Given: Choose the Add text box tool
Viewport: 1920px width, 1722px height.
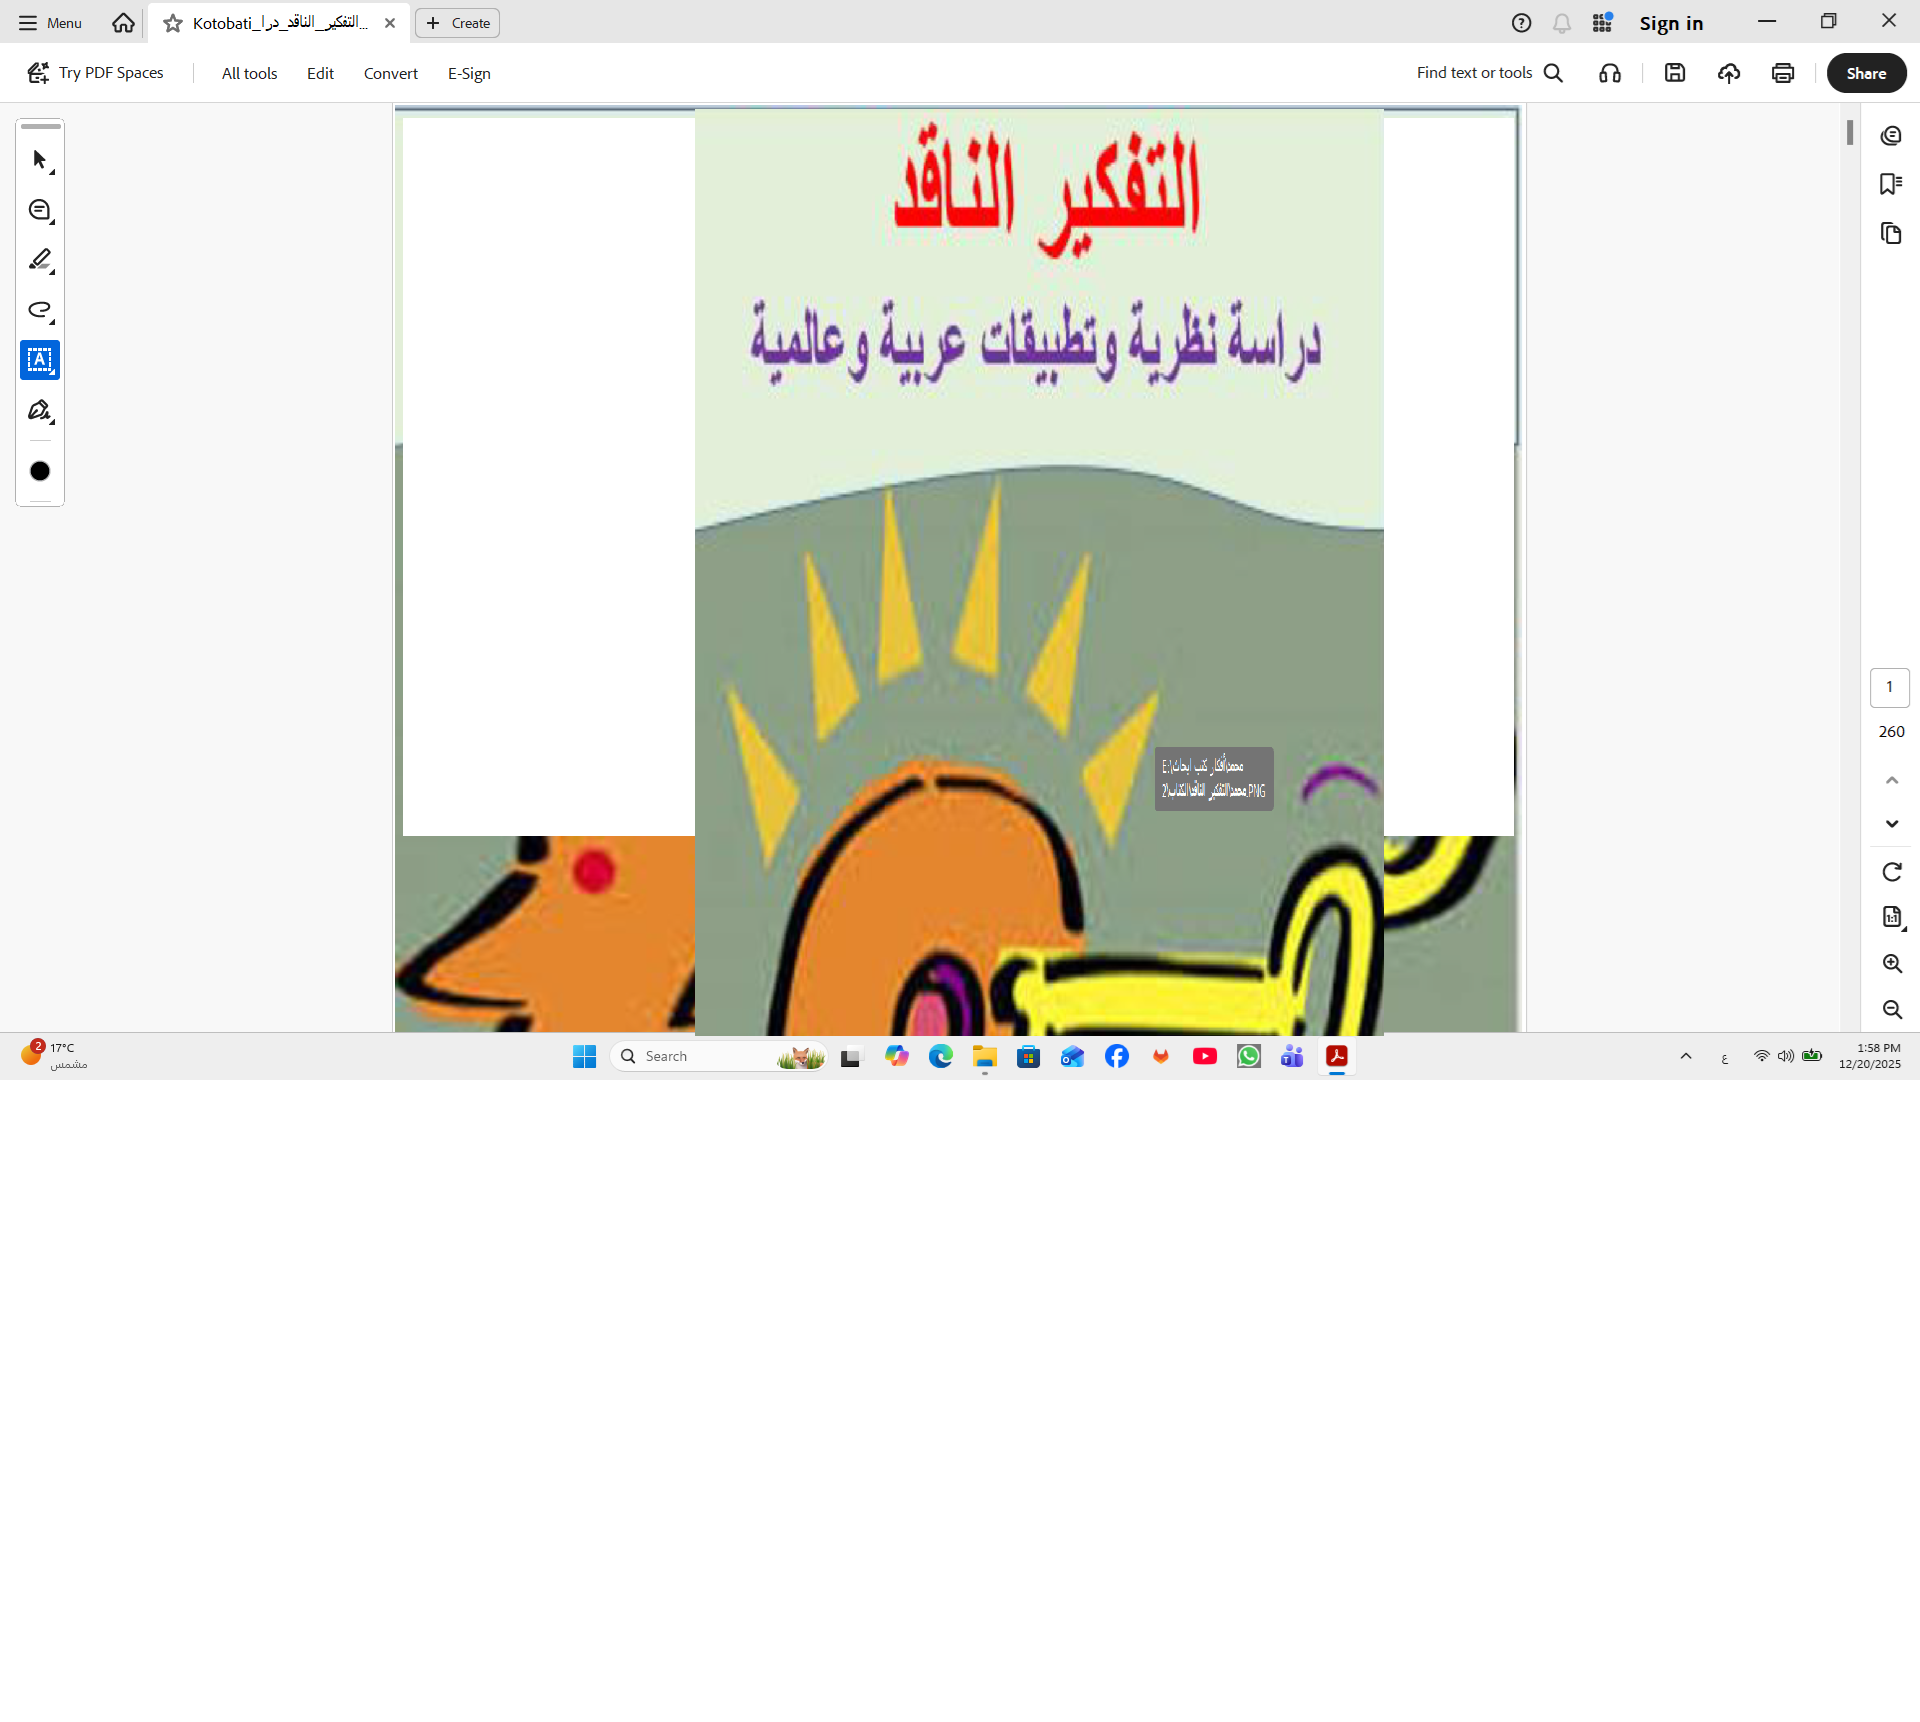Looking at the screenshot, I should tap(40, 360).
